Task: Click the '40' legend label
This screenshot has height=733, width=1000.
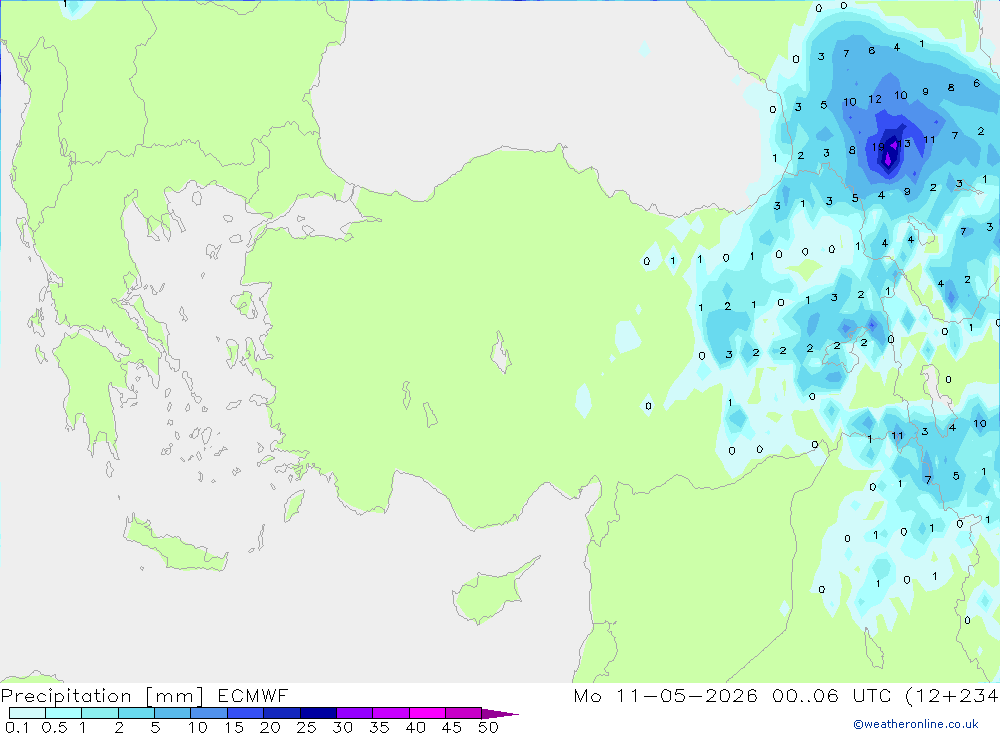Action: pyautogui.click(x=415, y=727)
